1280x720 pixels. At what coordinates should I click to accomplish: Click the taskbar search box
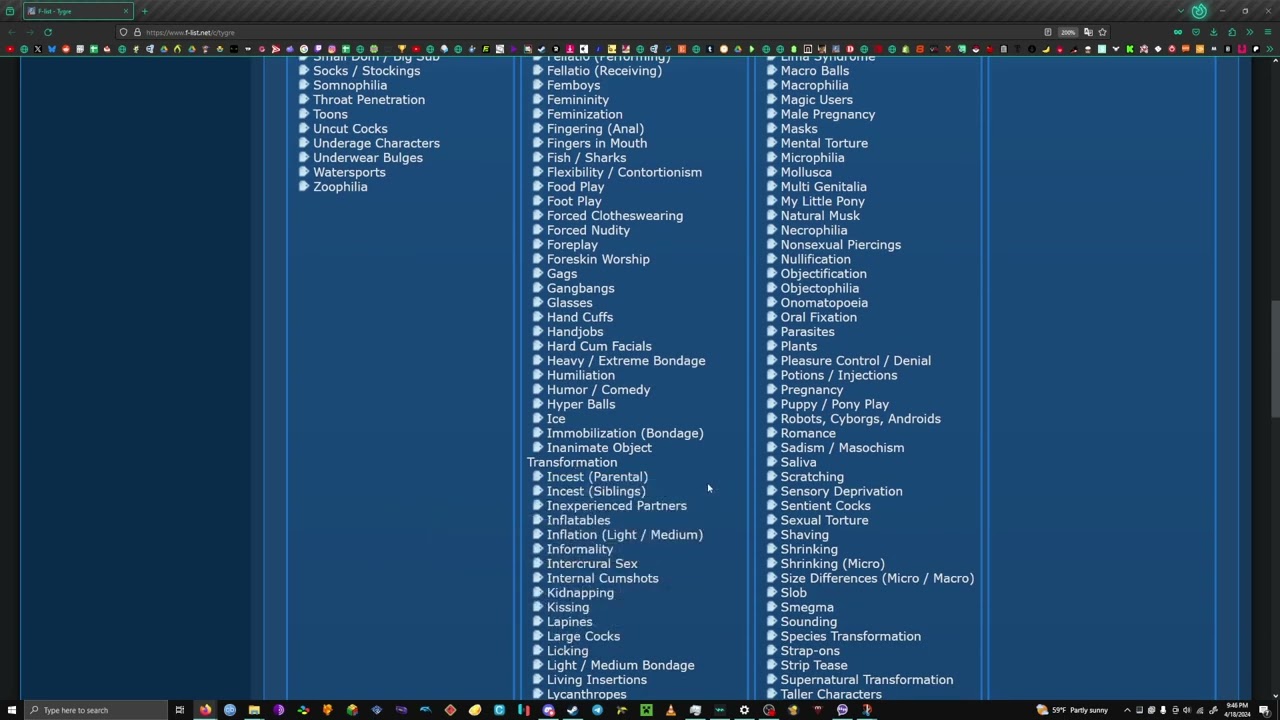pyautogui.click(x=95, y=710)
